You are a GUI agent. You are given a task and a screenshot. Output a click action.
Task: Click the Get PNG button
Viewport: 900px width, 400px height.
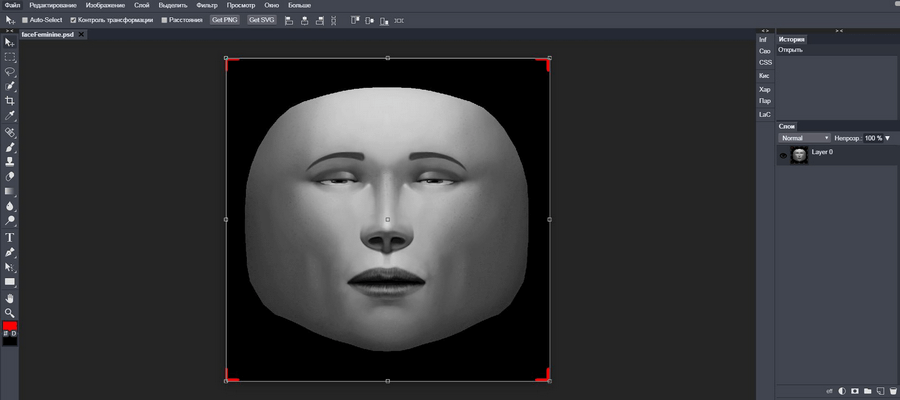point(224,19)
